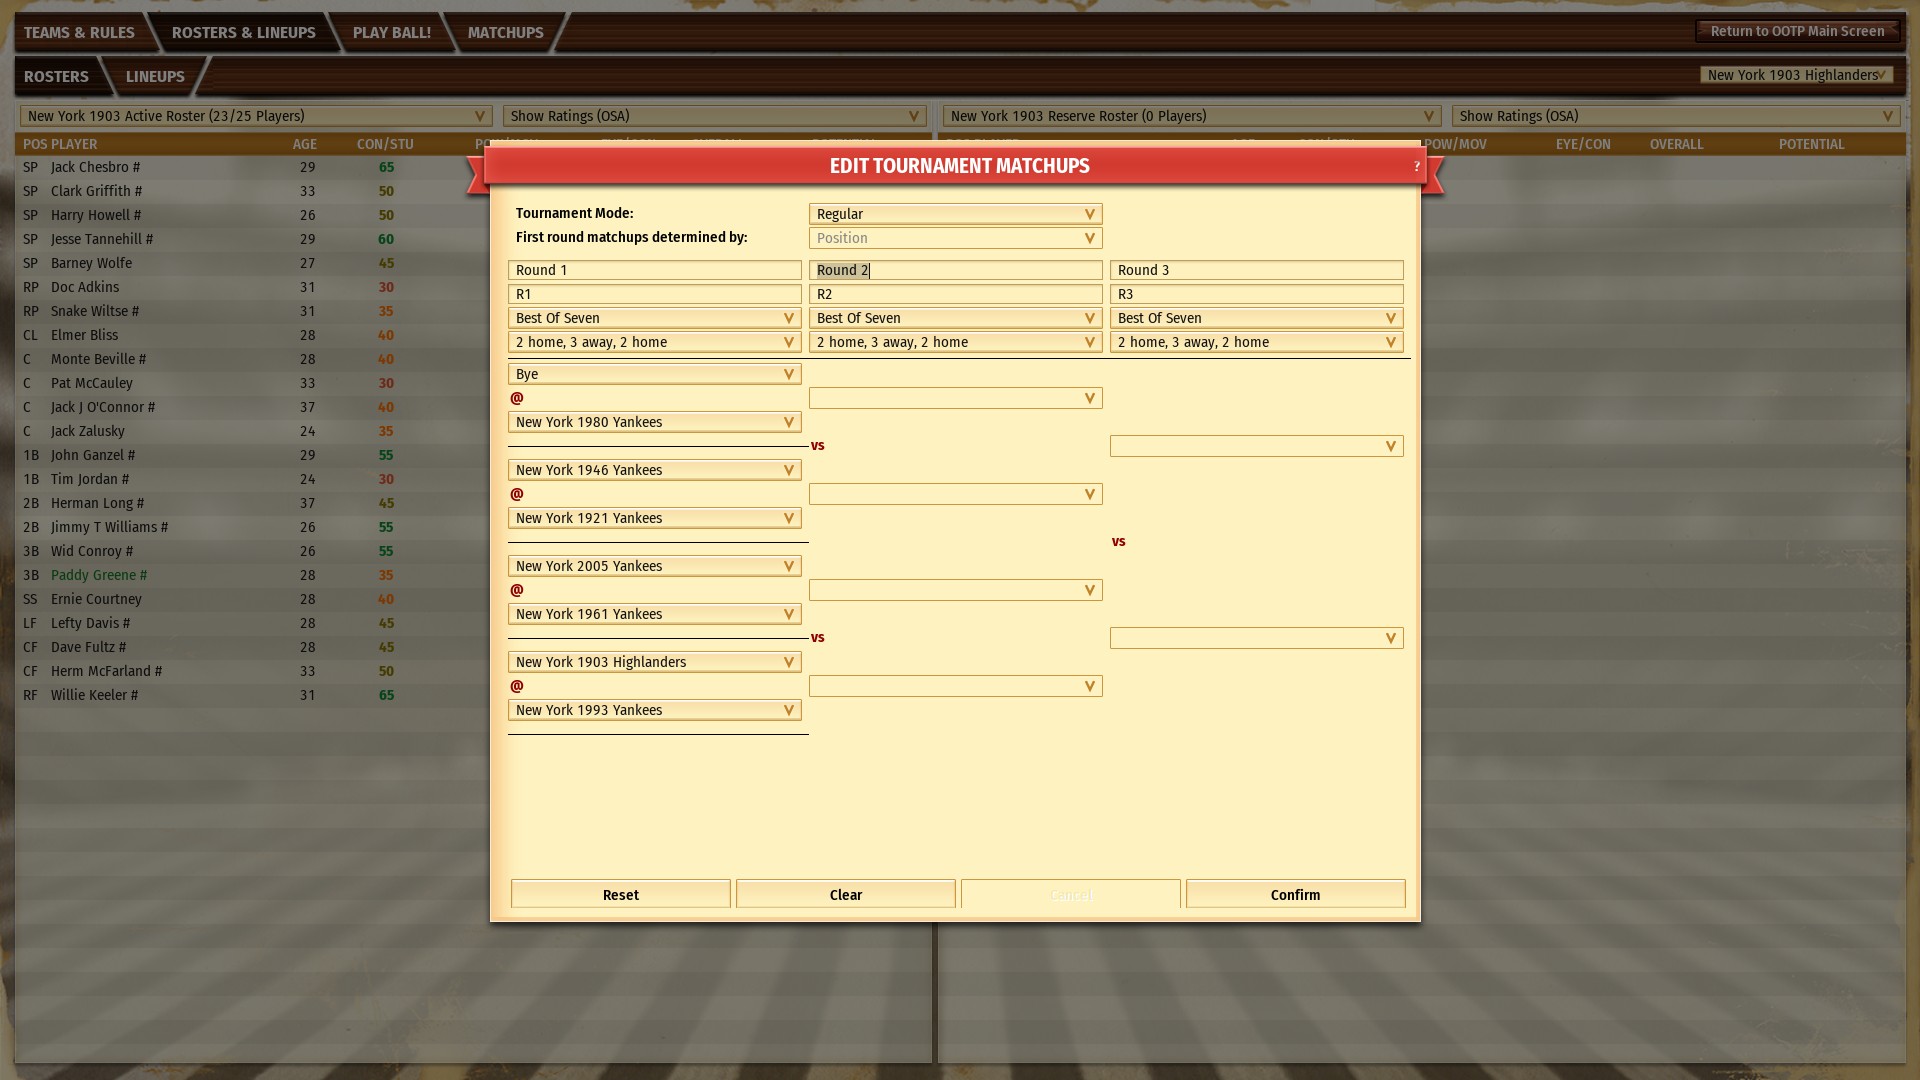The image size is (1920, 1080).
Task: Click the help question mark icon
Action: point(1416,167)
